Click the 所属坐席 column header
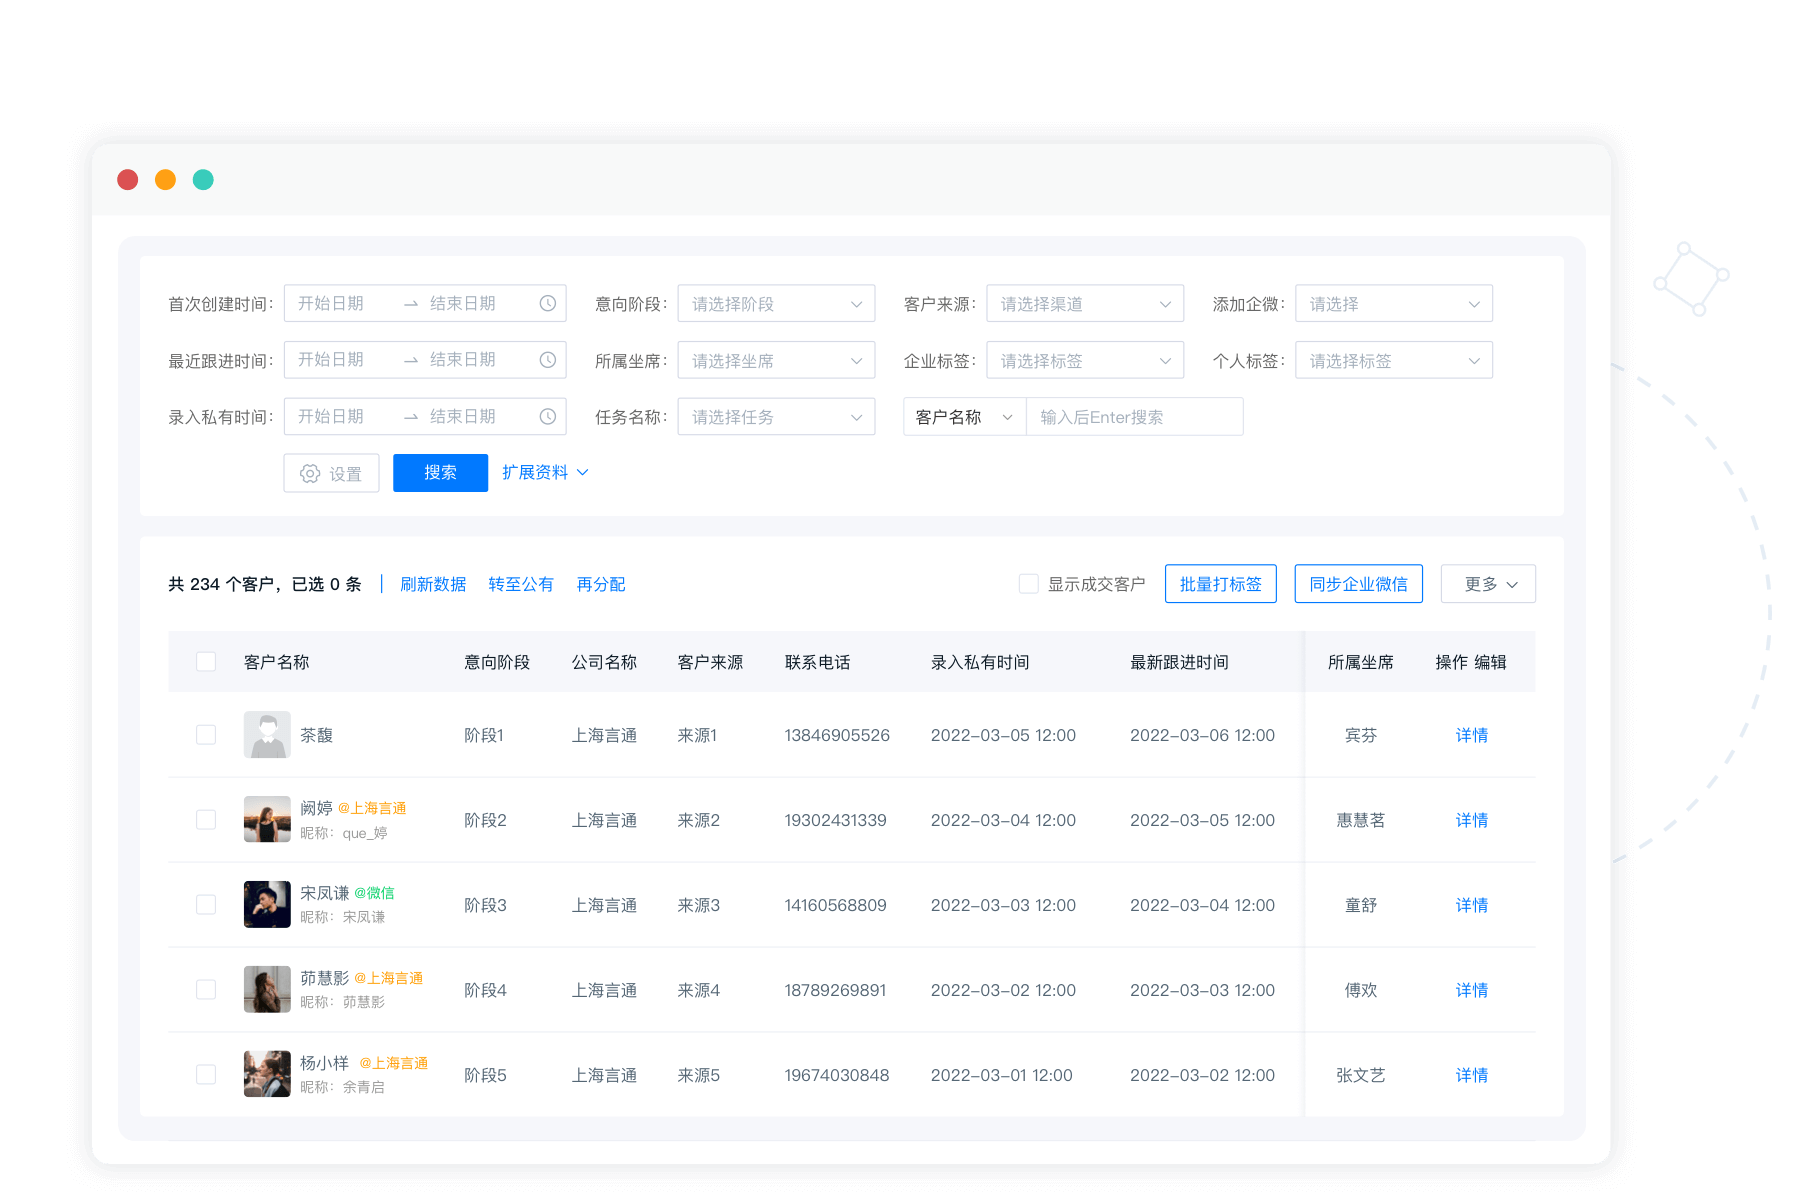 point(1361,662)
